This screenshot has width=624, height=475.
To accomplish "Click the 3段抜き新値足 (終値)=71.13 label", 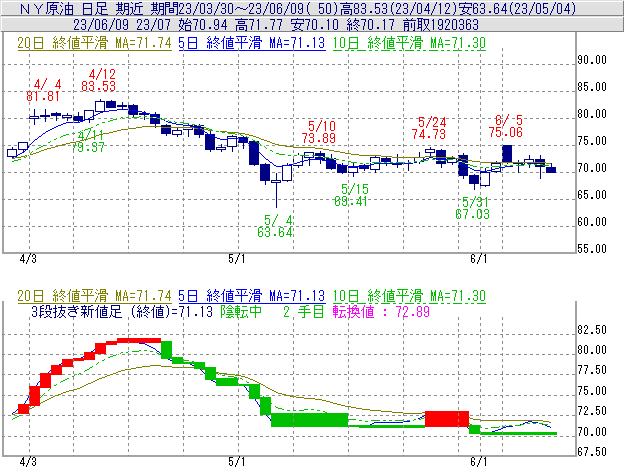I will [122, 311].
